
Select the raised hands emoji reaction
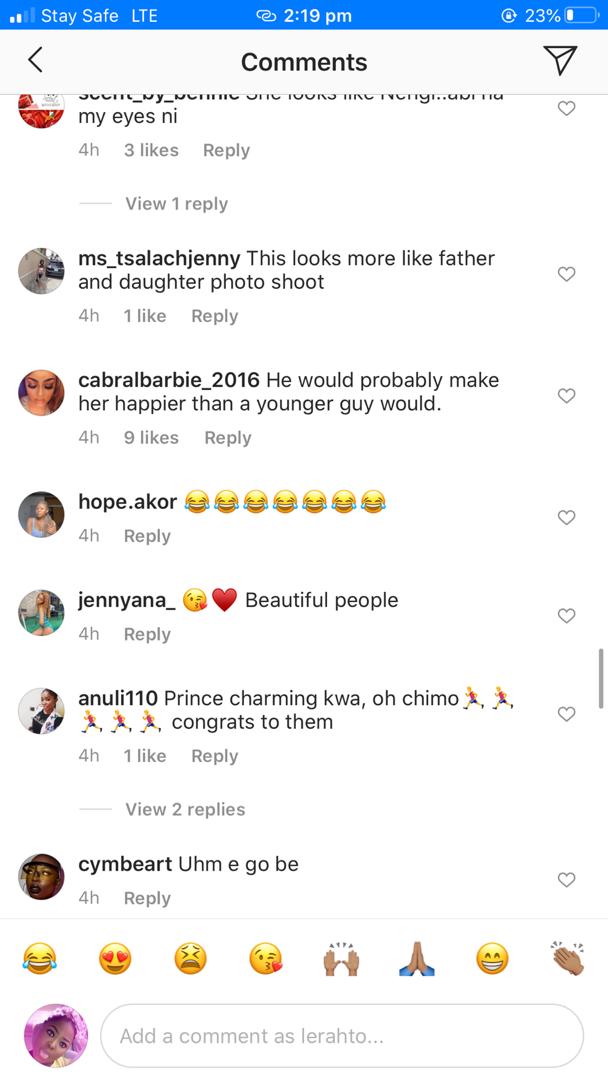click(341, 957)
